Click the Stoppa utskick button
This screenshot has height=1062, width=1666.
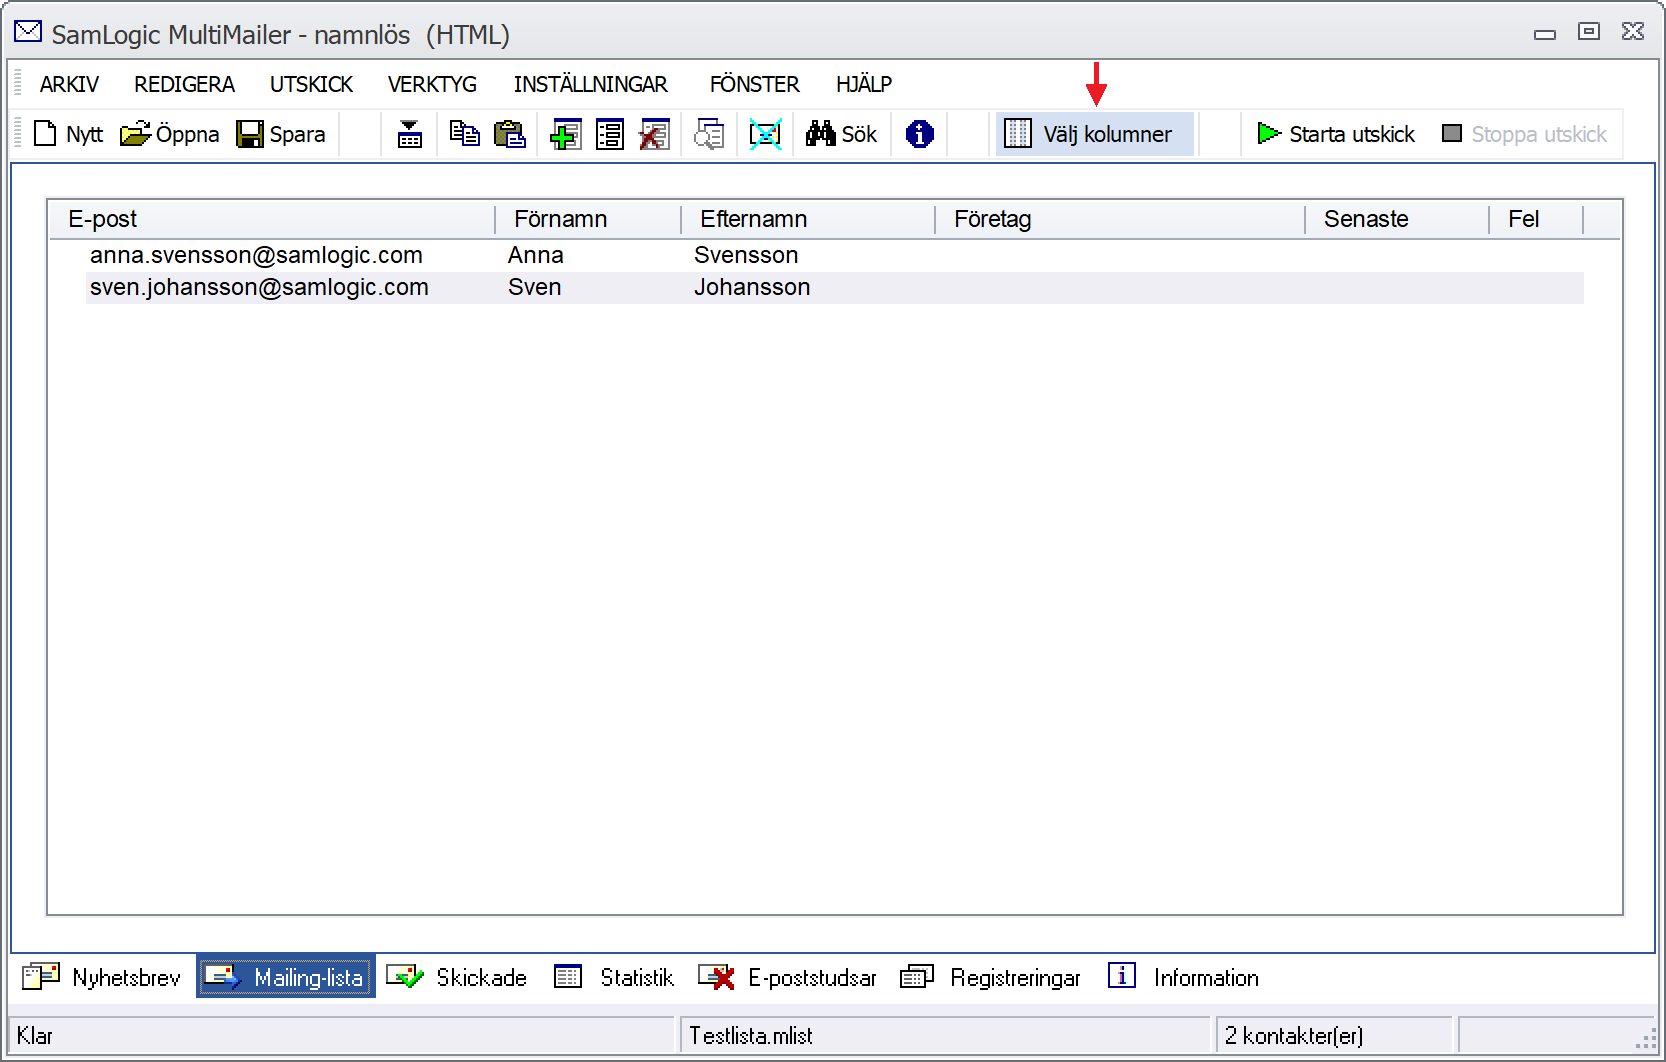point(1524,134)
